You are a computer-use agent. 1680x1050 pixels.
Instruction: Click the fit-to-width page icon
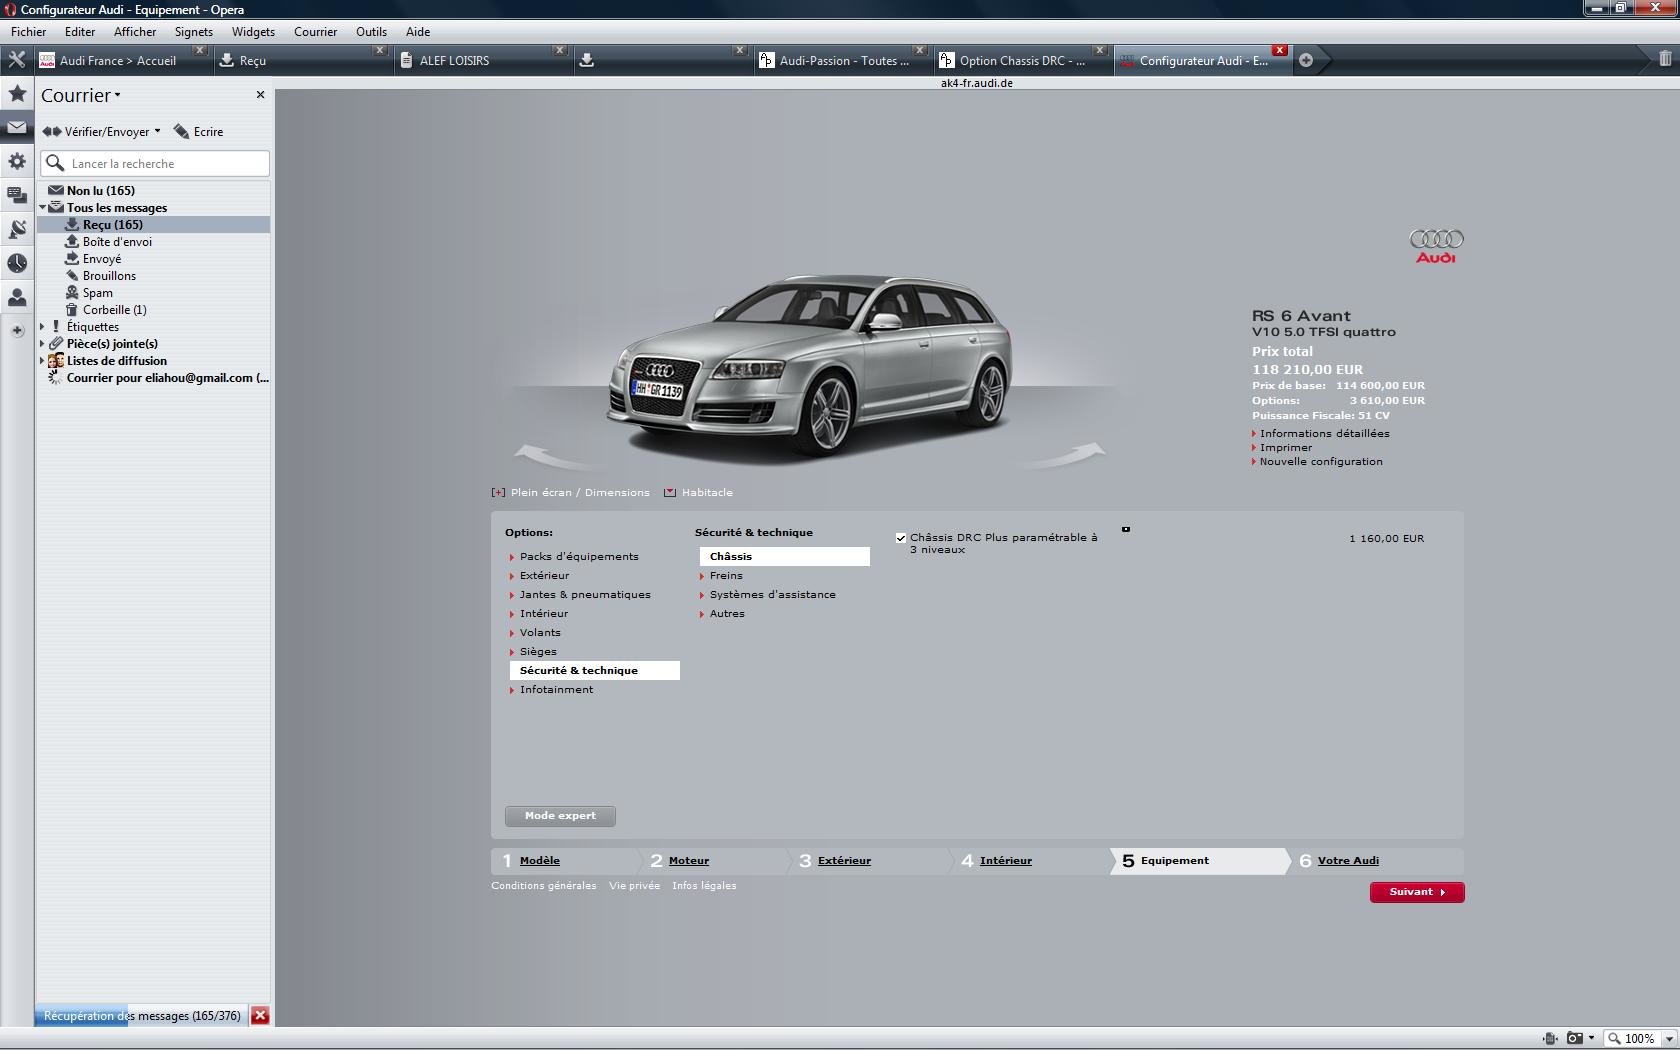(1550, 1038)
